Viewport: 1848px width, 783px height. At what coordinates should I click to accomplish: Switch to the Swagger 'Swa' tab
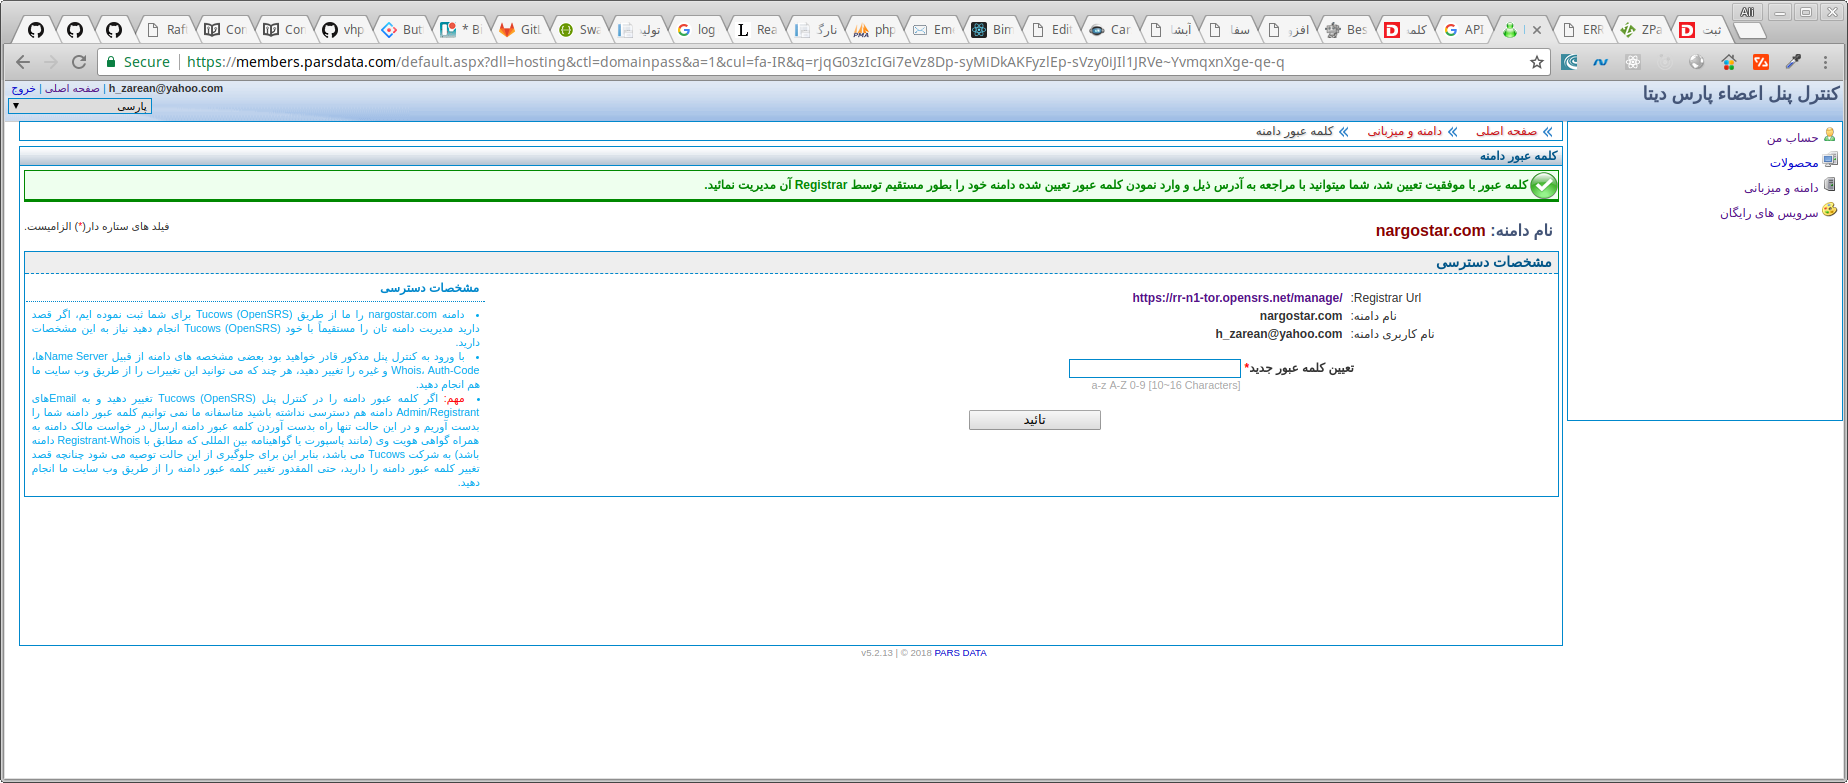tap(578, 30)
